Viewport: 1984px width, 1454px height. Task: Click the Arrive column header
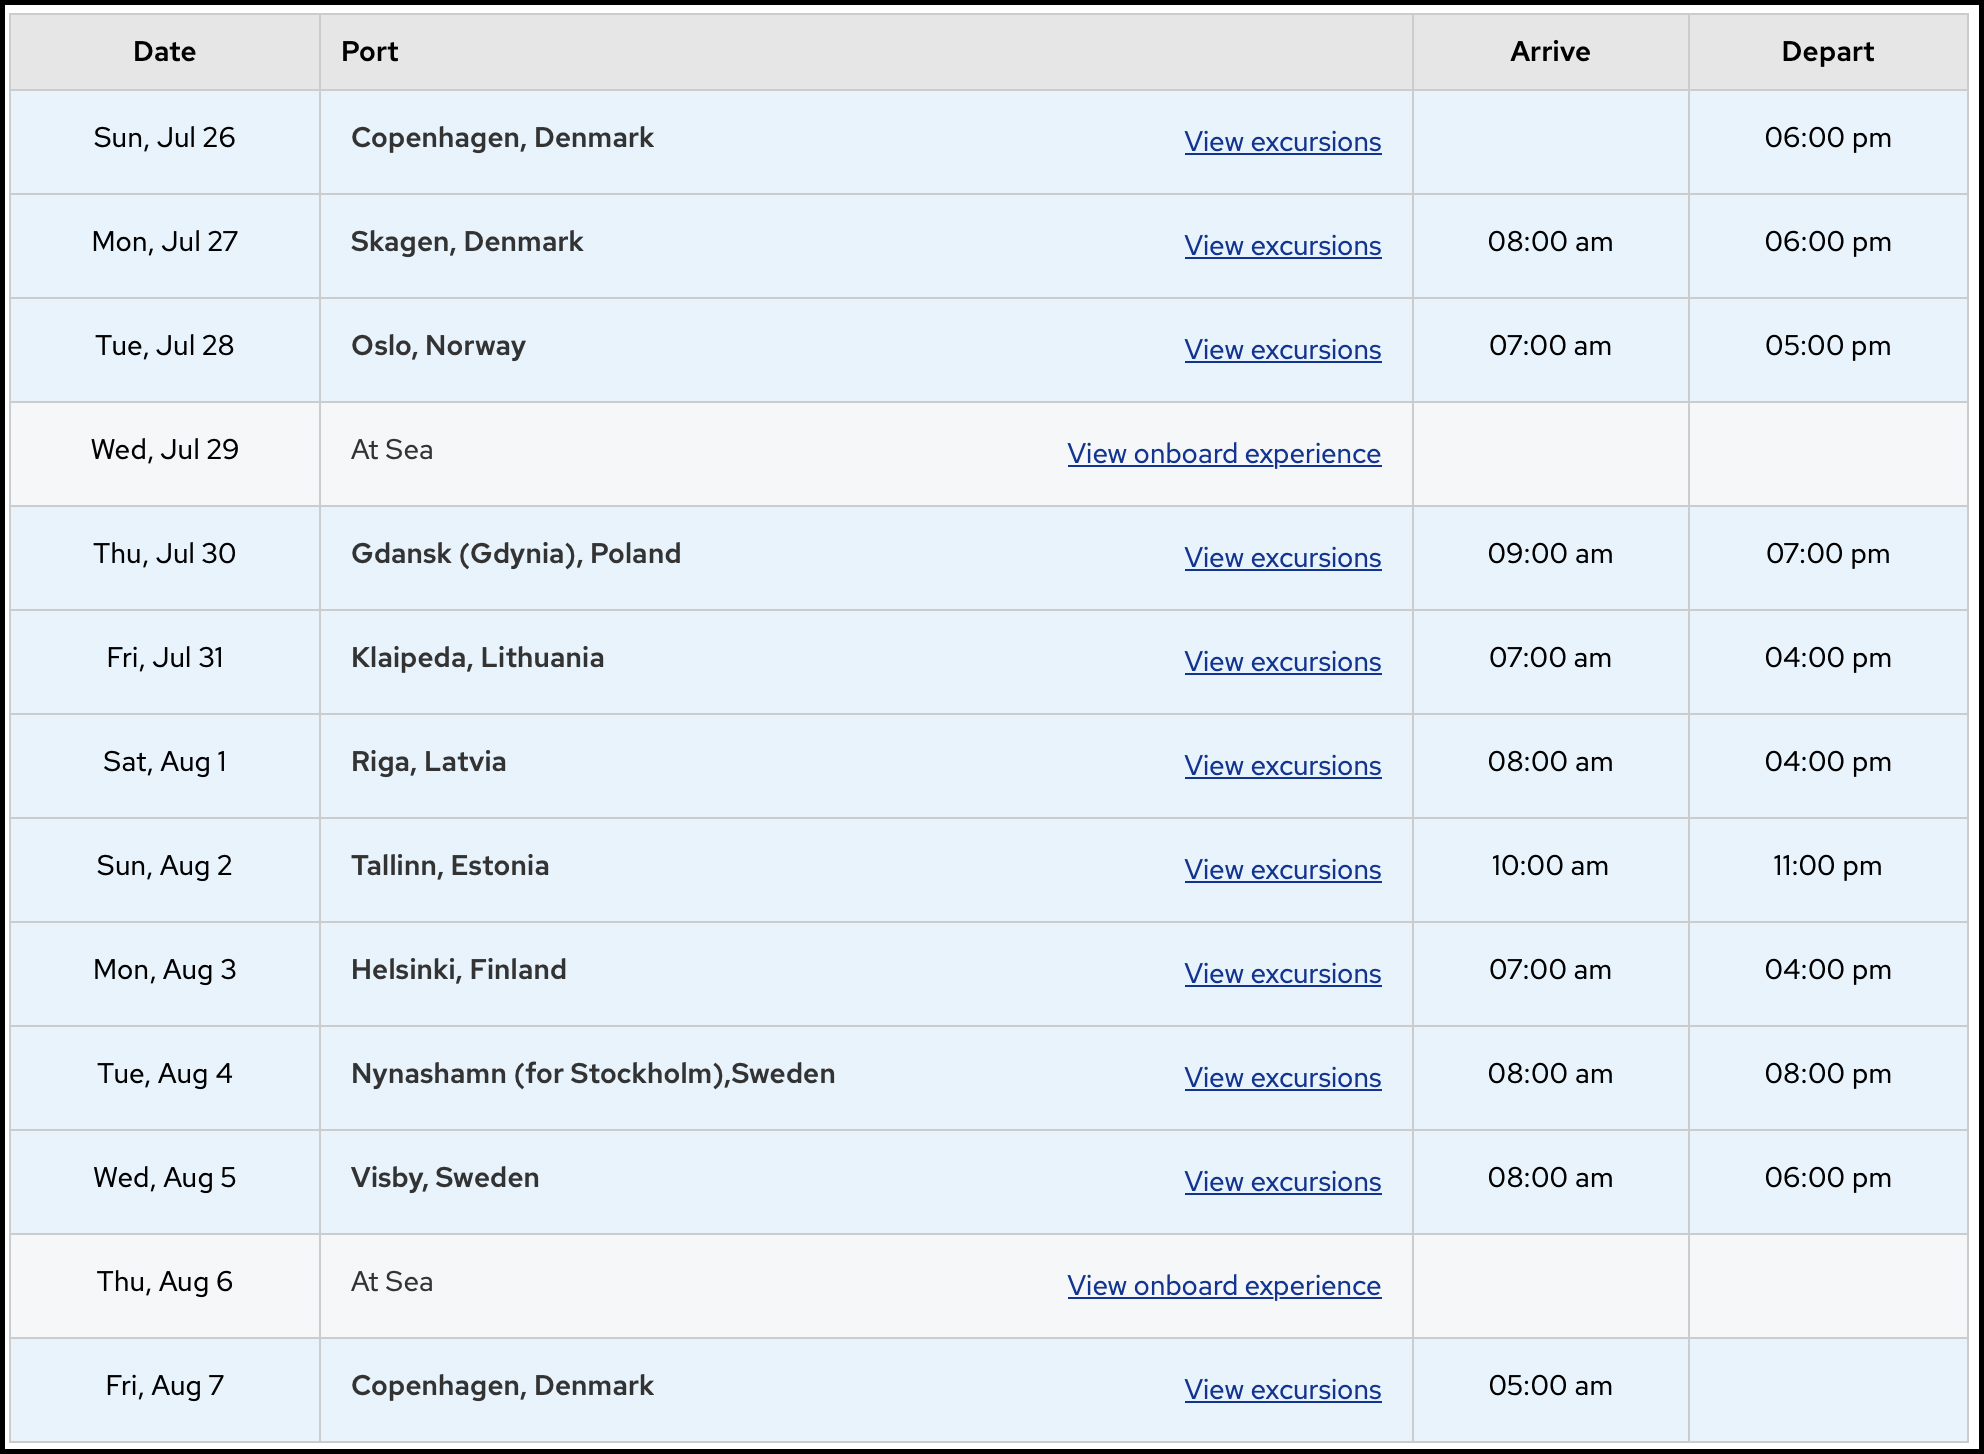pos(1549,52)
